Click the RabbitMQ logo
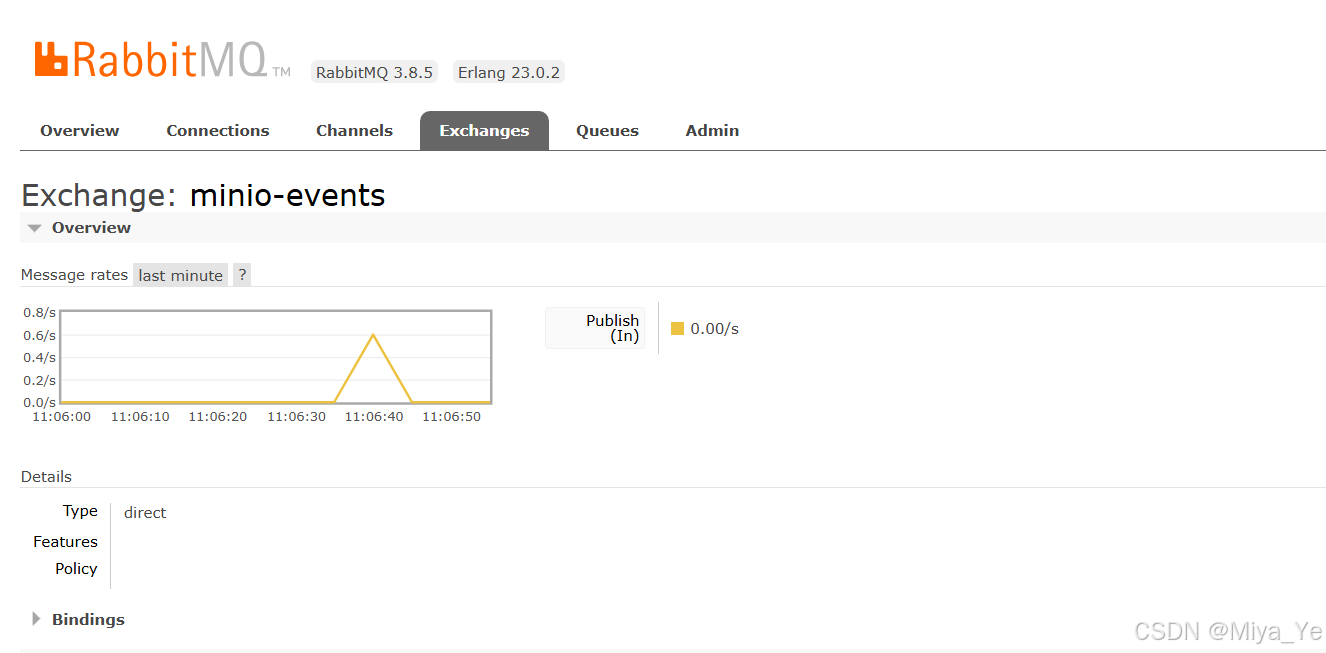The height and width of the screenshot is (653, 1326). click(162, 61)
